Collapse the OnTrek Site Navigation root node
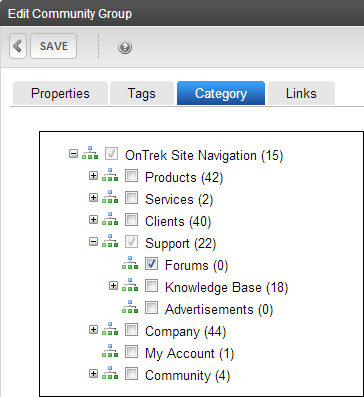Screen dimensions: 364x397 click(x=73, y=154)
